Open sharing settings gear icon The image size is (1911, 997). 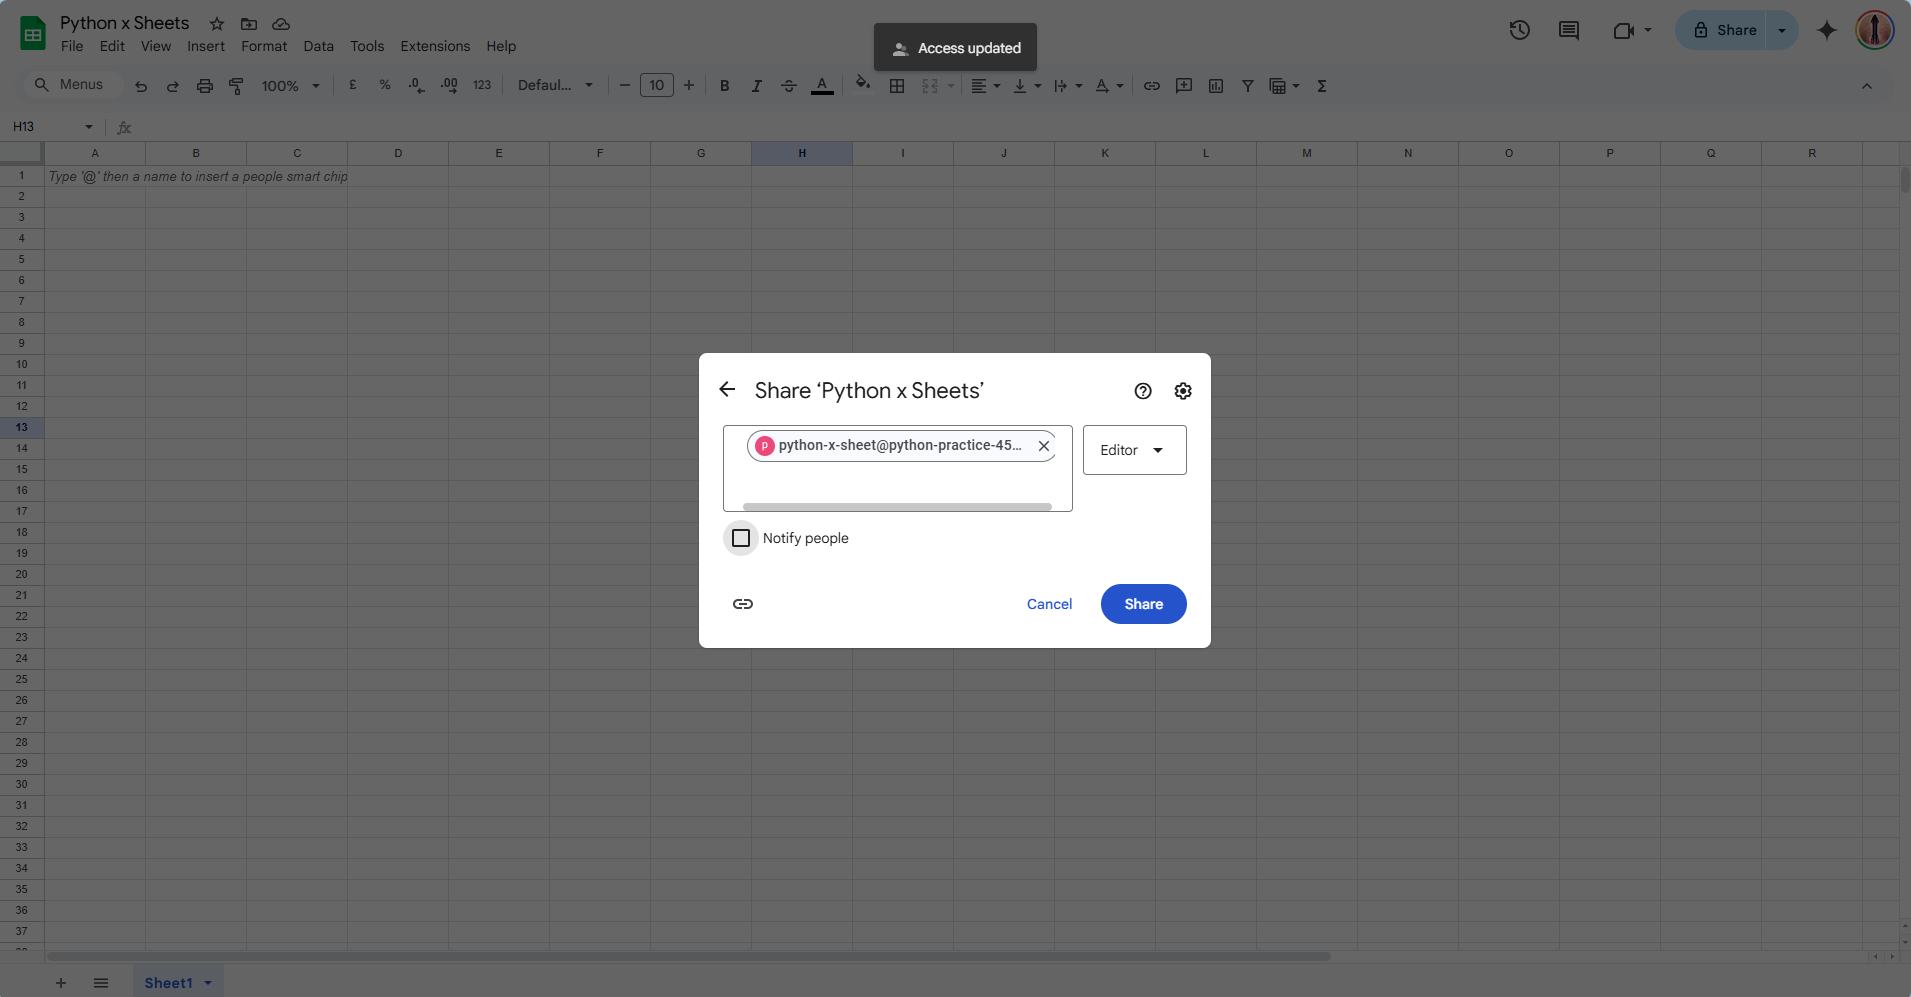1183,391
